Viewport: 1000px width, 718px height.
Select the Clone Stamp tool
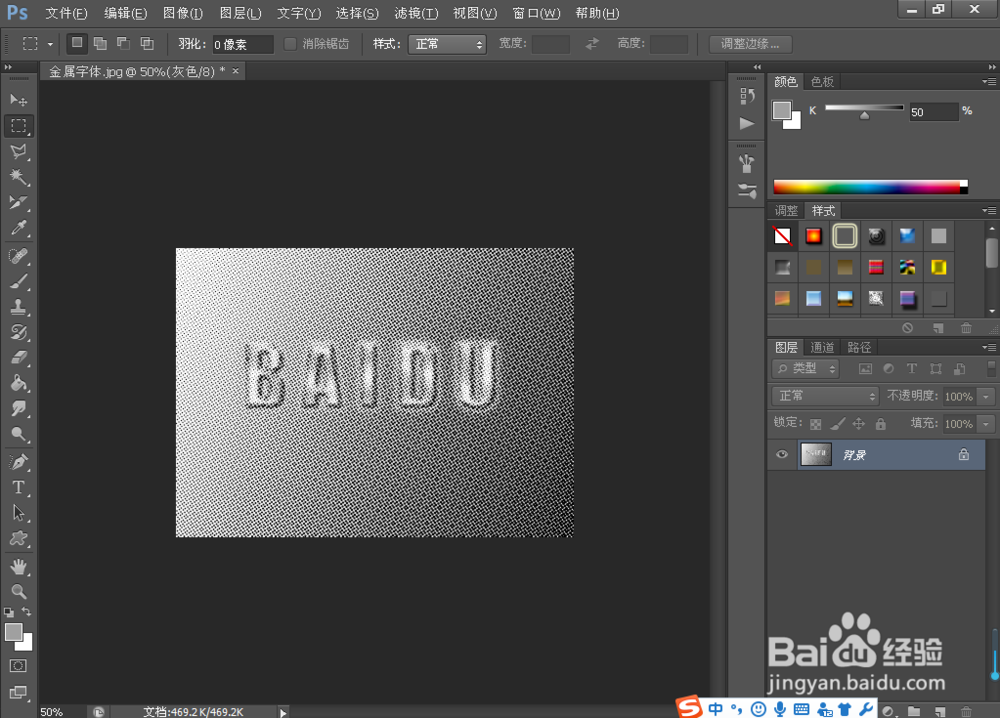tap(18, 307)
